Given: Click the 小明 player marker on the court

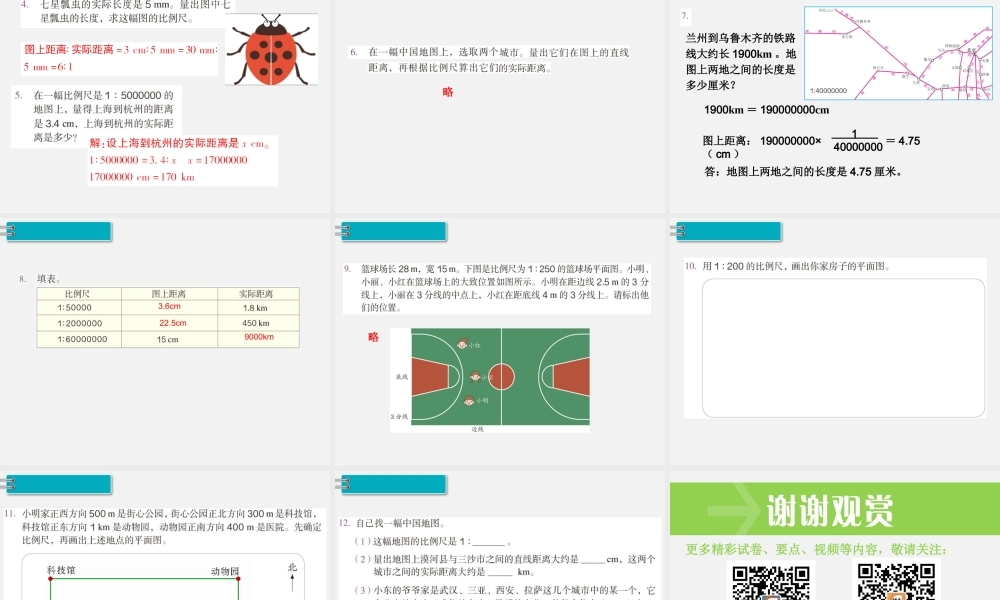Looking at the screenshot, I should click(x=469, y=401).
